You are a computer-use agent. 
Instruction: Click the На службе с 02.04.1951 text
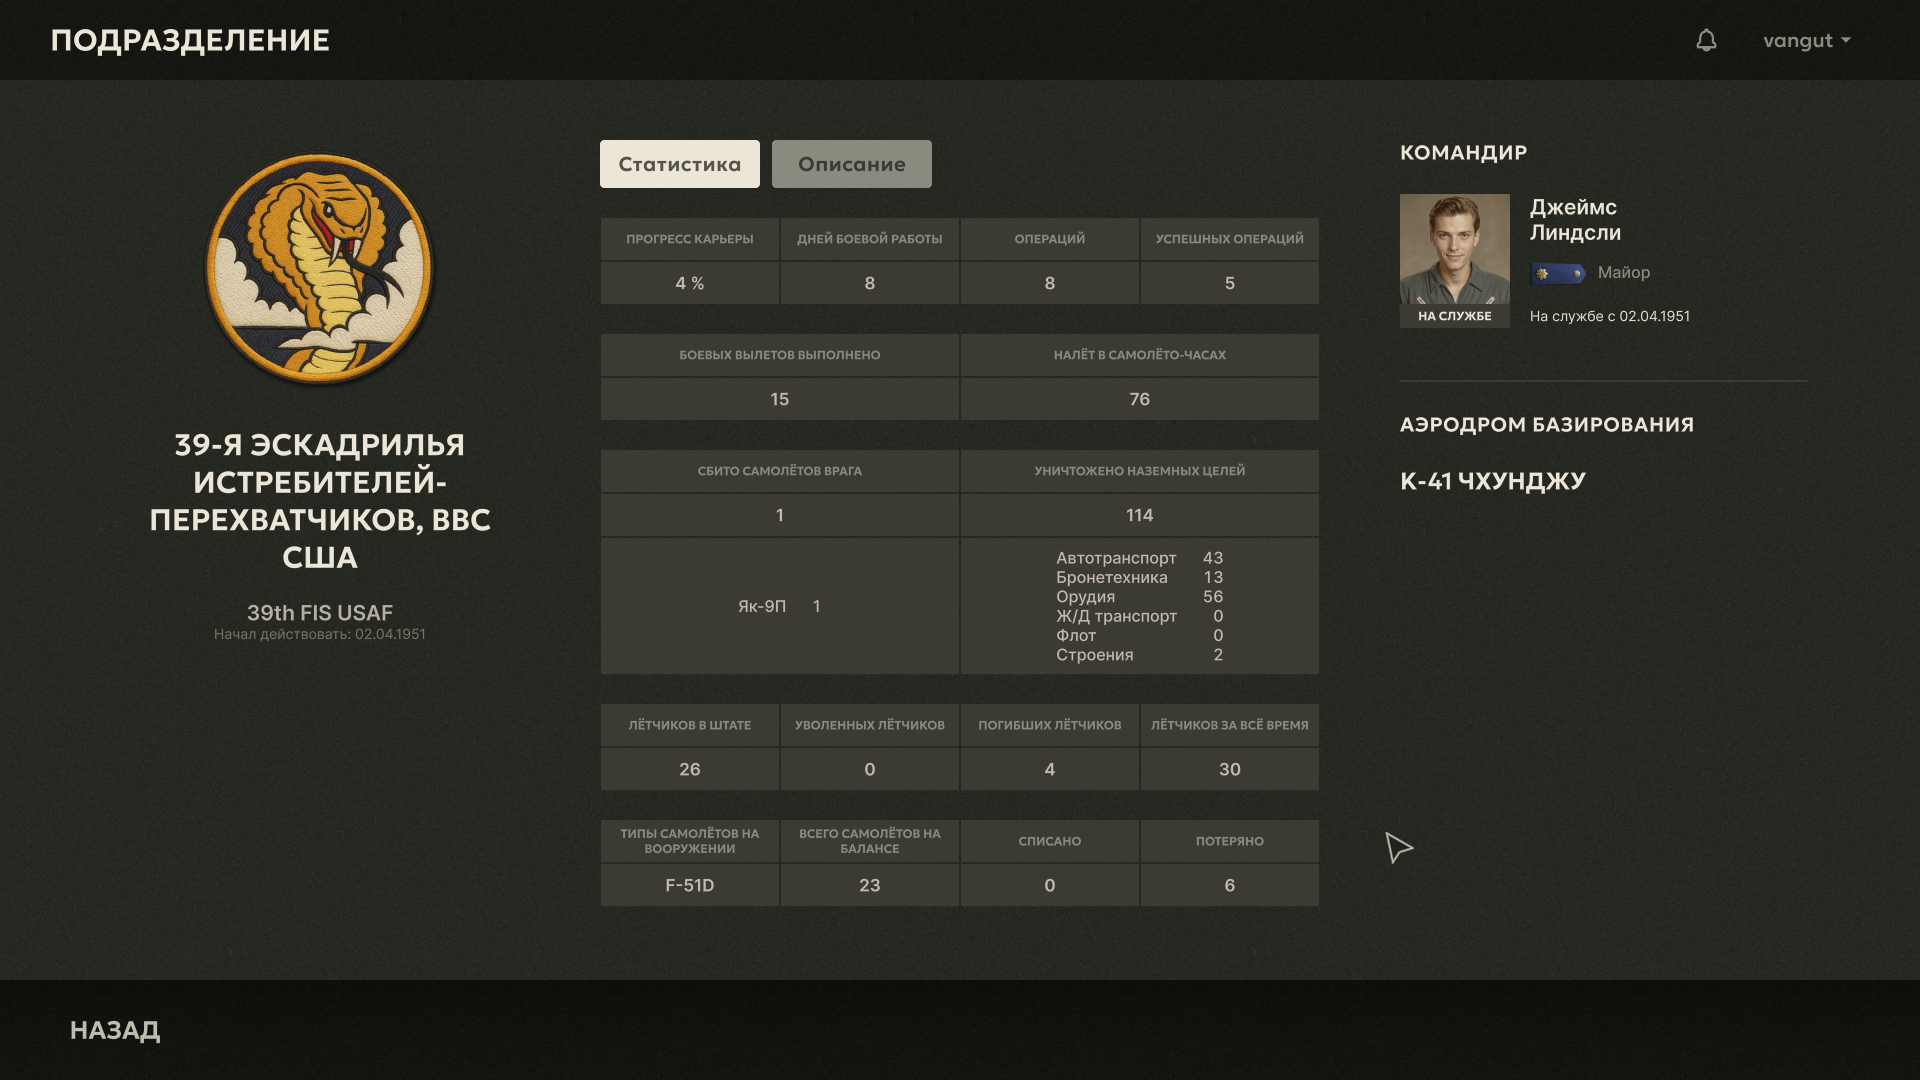(1610, 316)
